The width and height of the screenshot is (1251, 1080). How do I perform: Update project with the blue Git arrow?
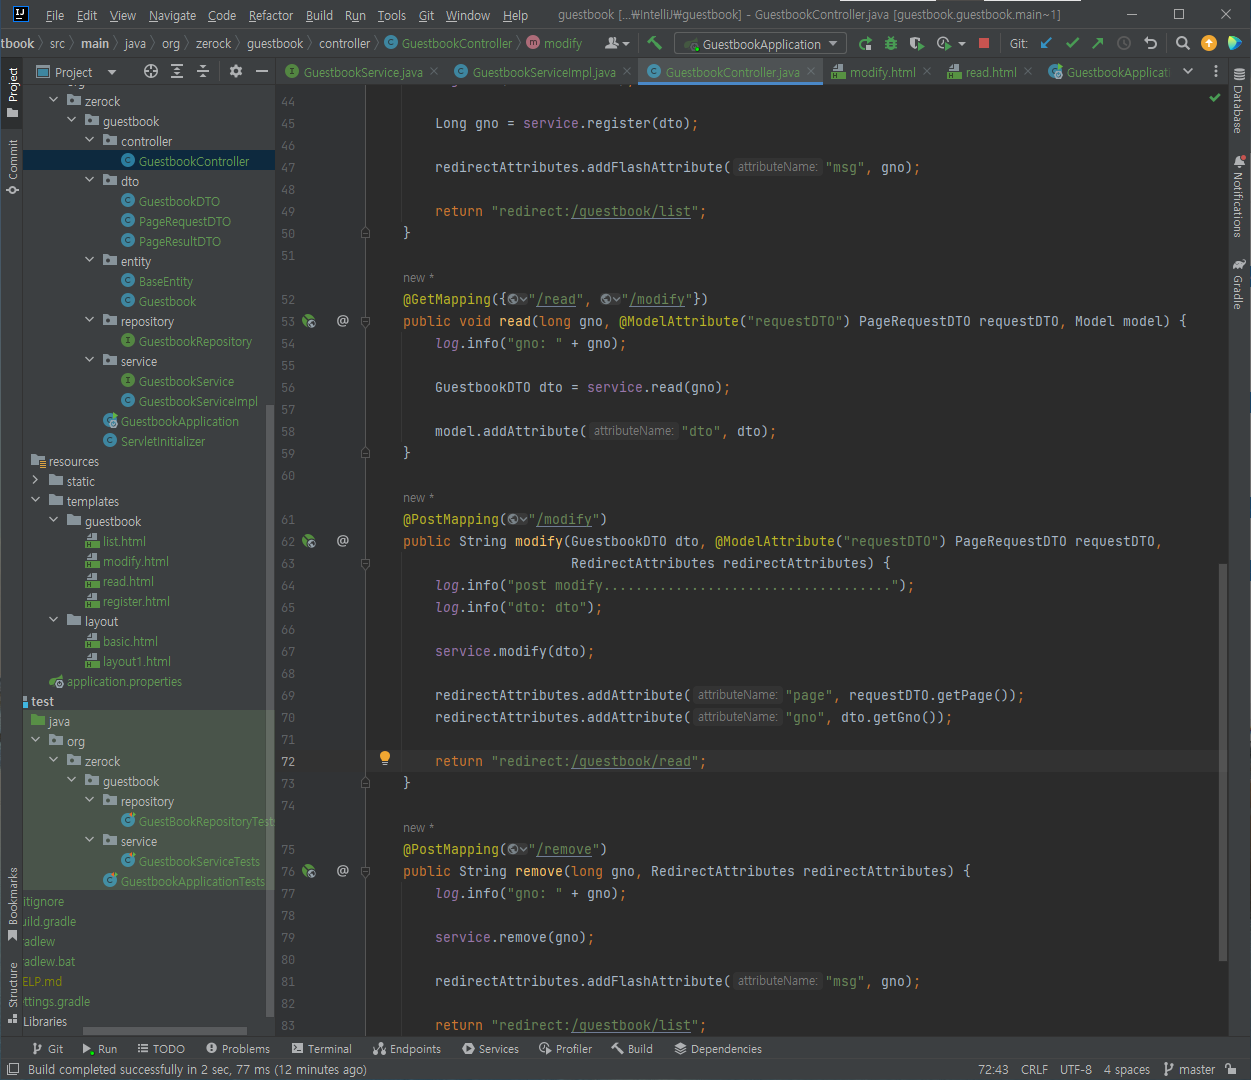pos(1046,43)
